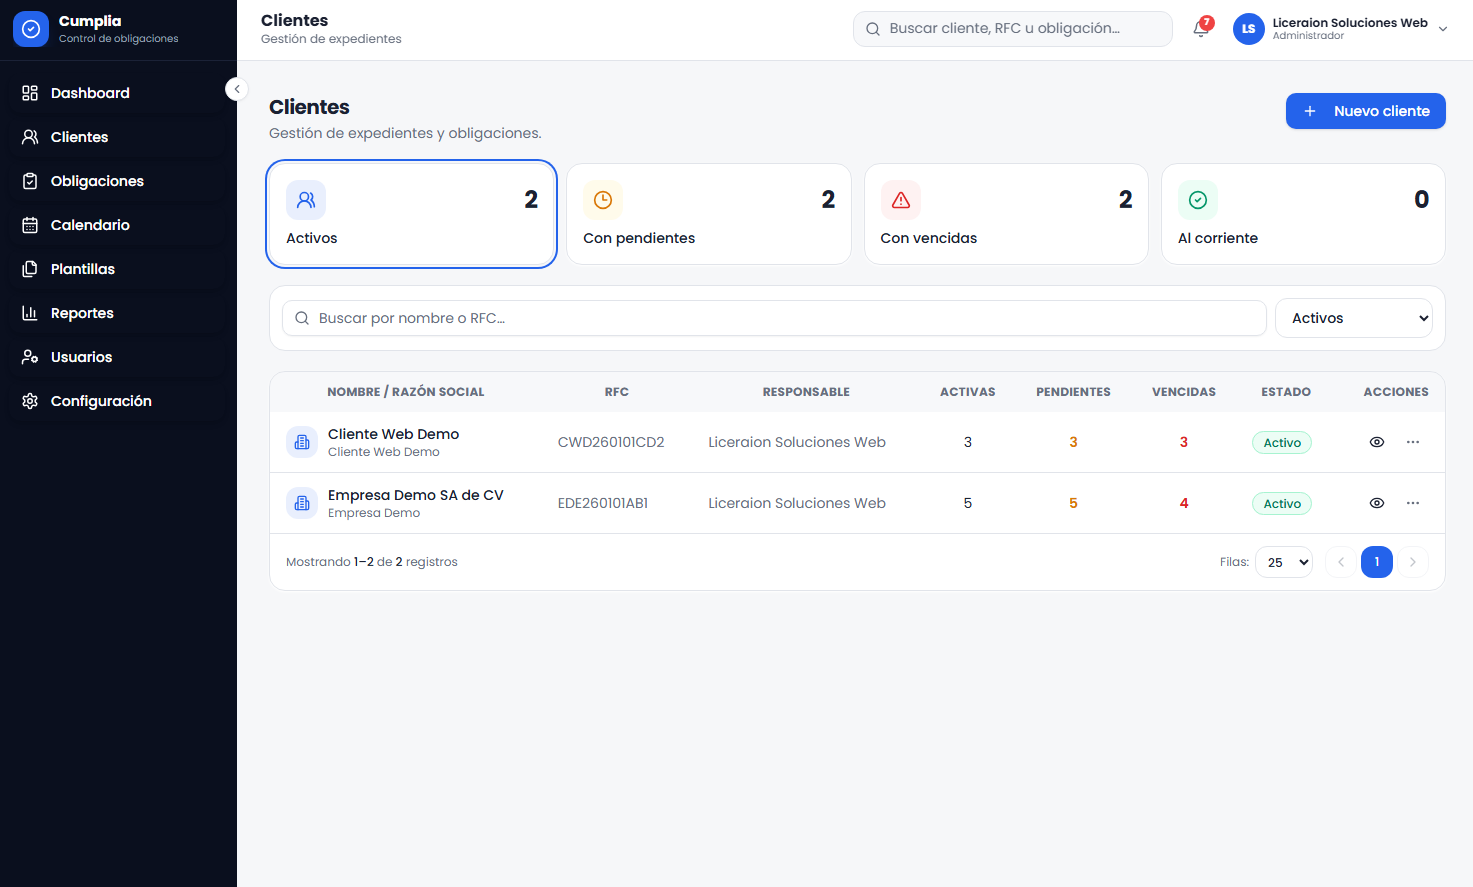Open more actions for Empresa Demo SA de CV
This screenshot has width=1473, height=887.
point(1413,503)
